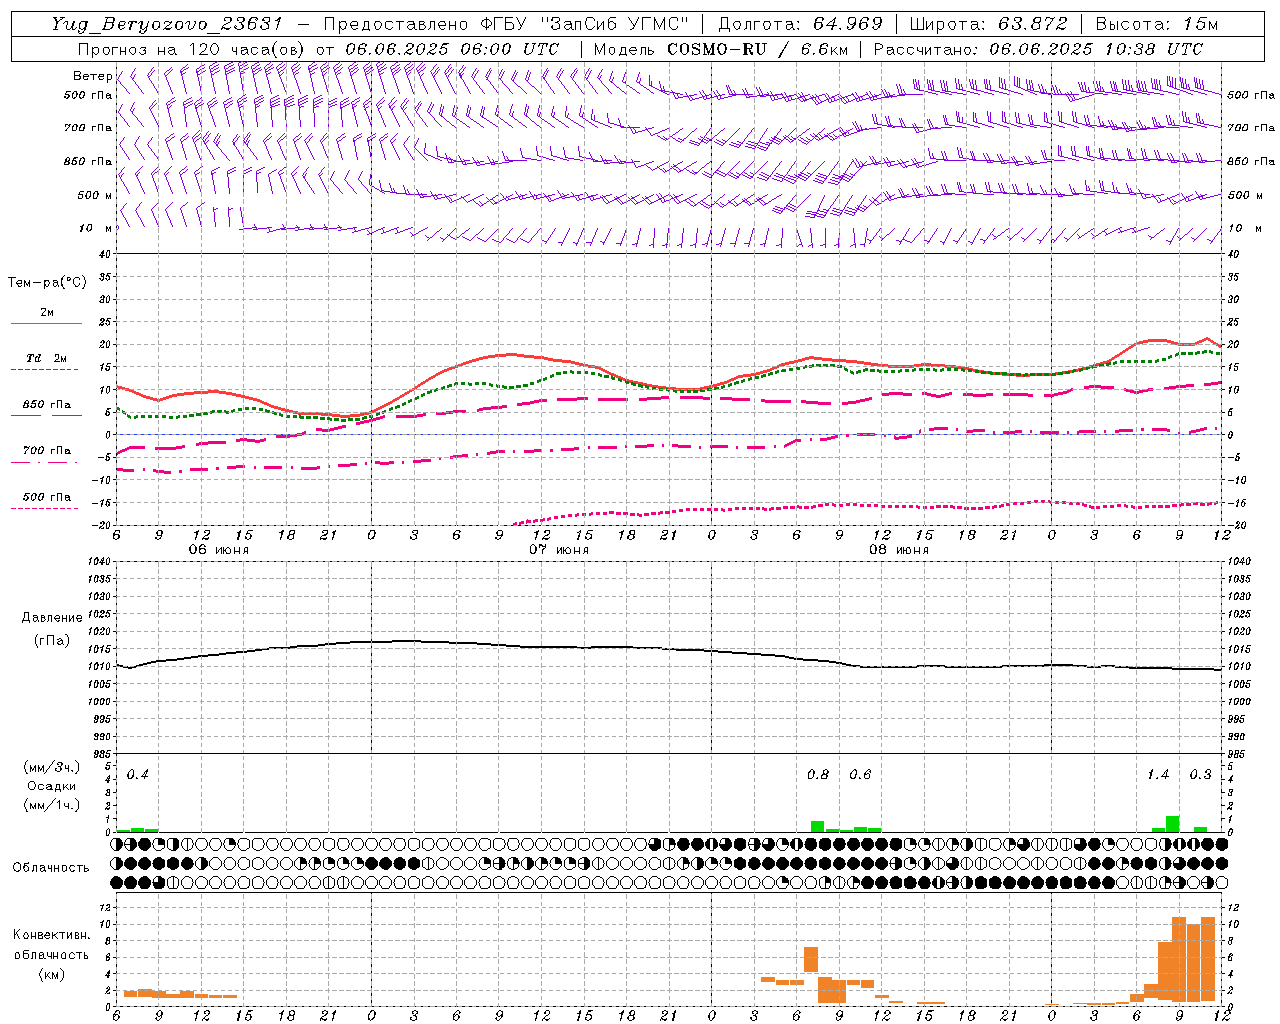Click the 07 июня date label
The width and height of the screenshot is (1280, 1024).
[x=559, y=550]
